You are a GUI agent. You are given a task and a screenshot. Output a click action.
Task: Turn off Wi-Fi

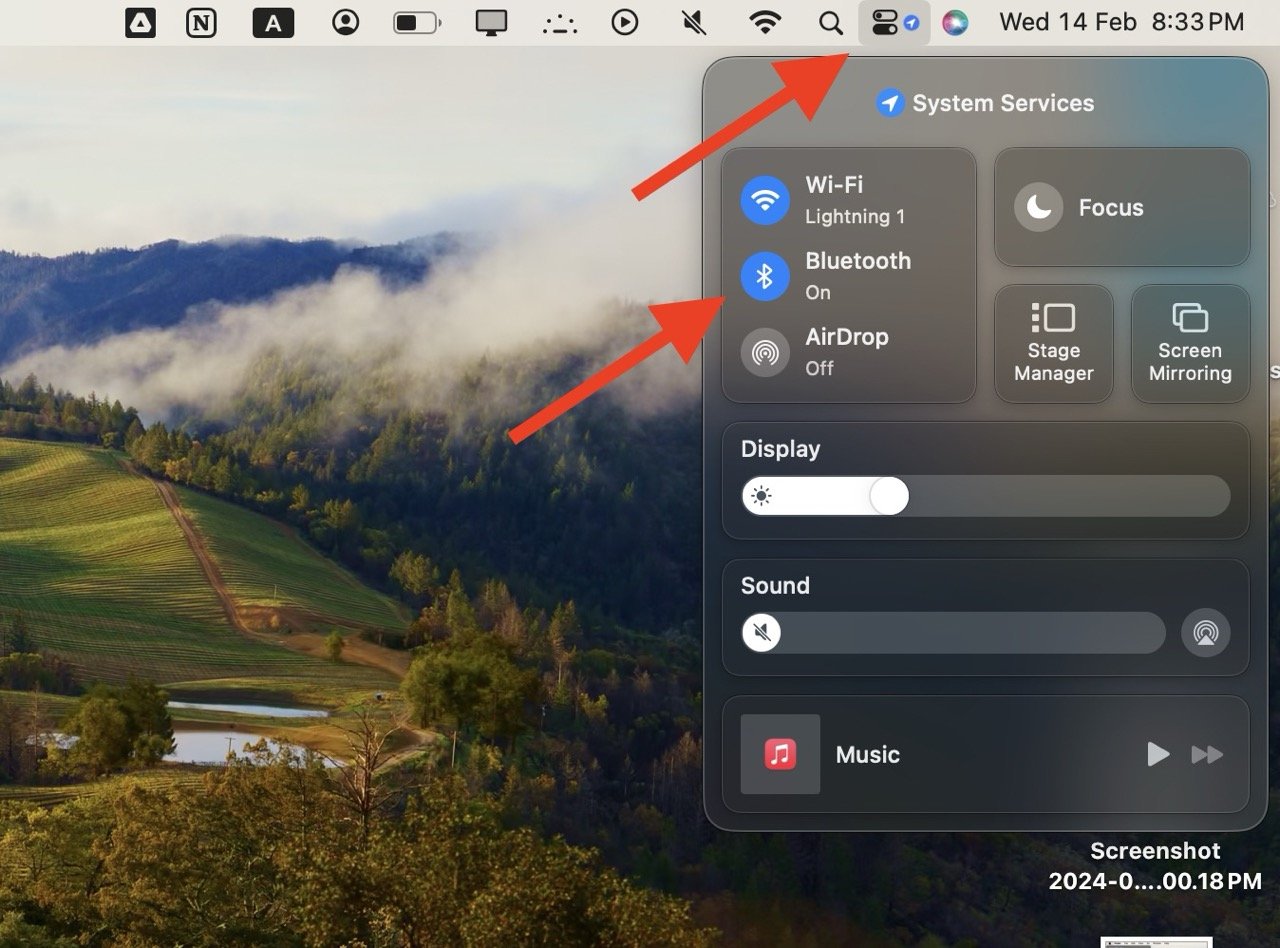point(764,199)
